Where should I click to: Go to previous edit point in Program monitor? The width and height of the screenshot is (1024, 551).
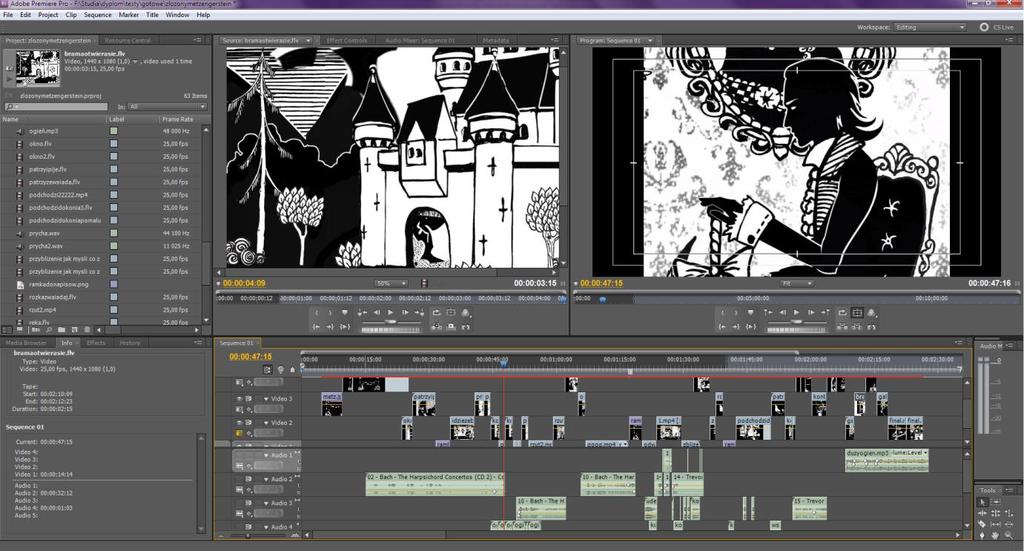pos(767,313)
